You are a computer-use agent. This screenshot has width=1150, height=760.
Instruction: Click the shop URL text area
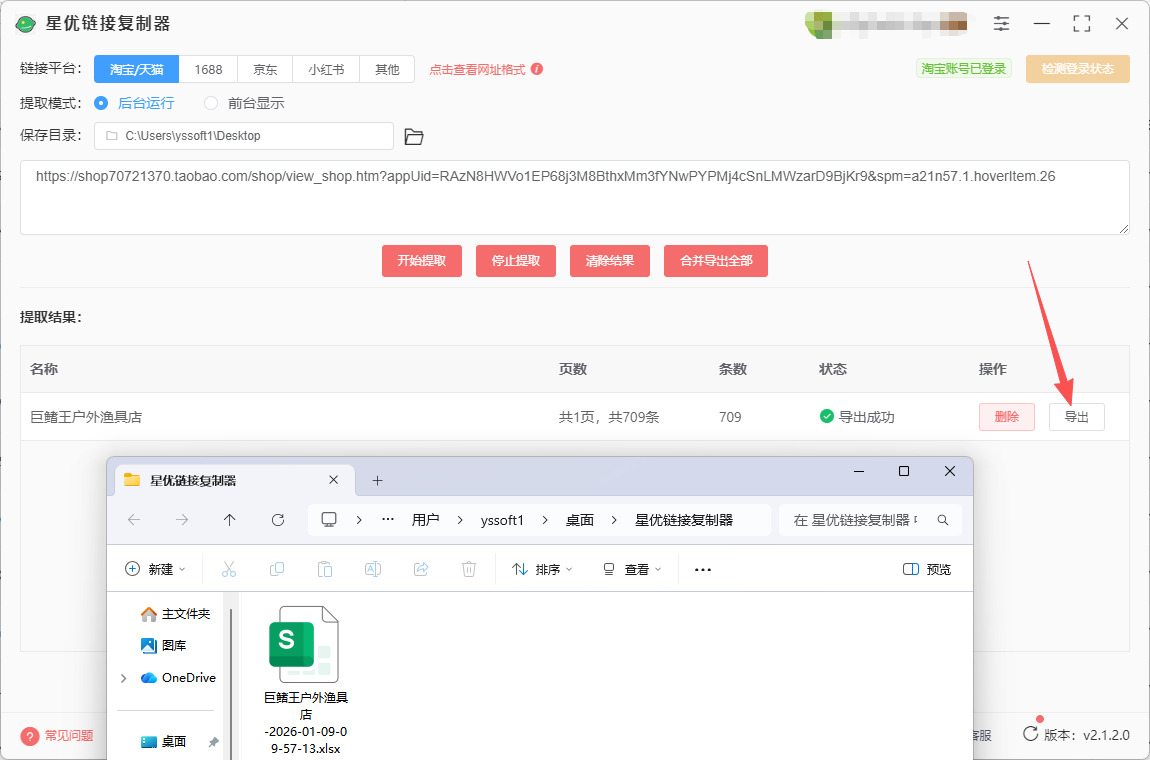click(574, 197)
